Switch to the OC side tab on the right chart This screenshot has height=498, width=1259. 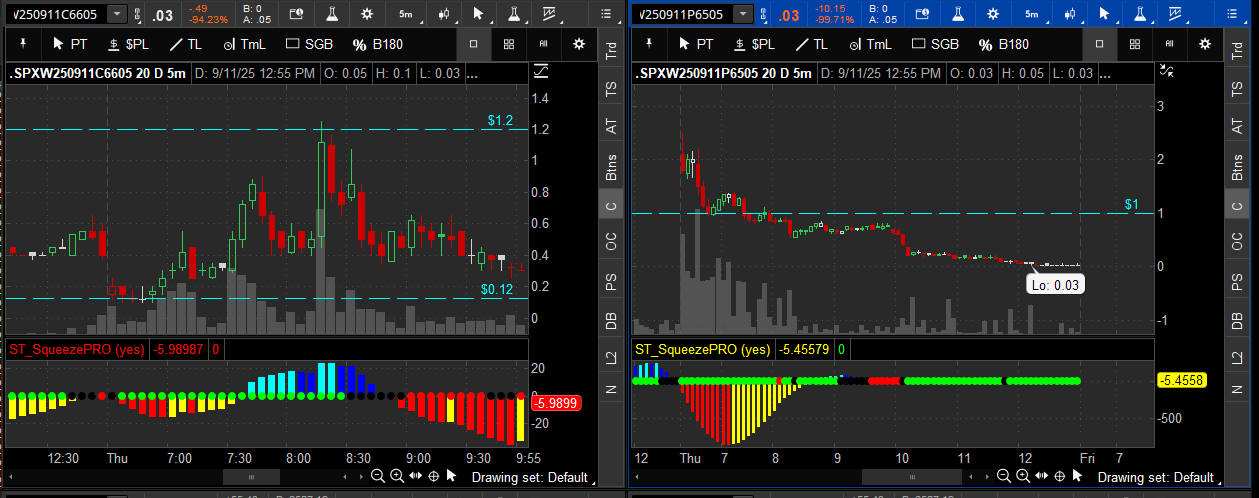[1238, 242]
